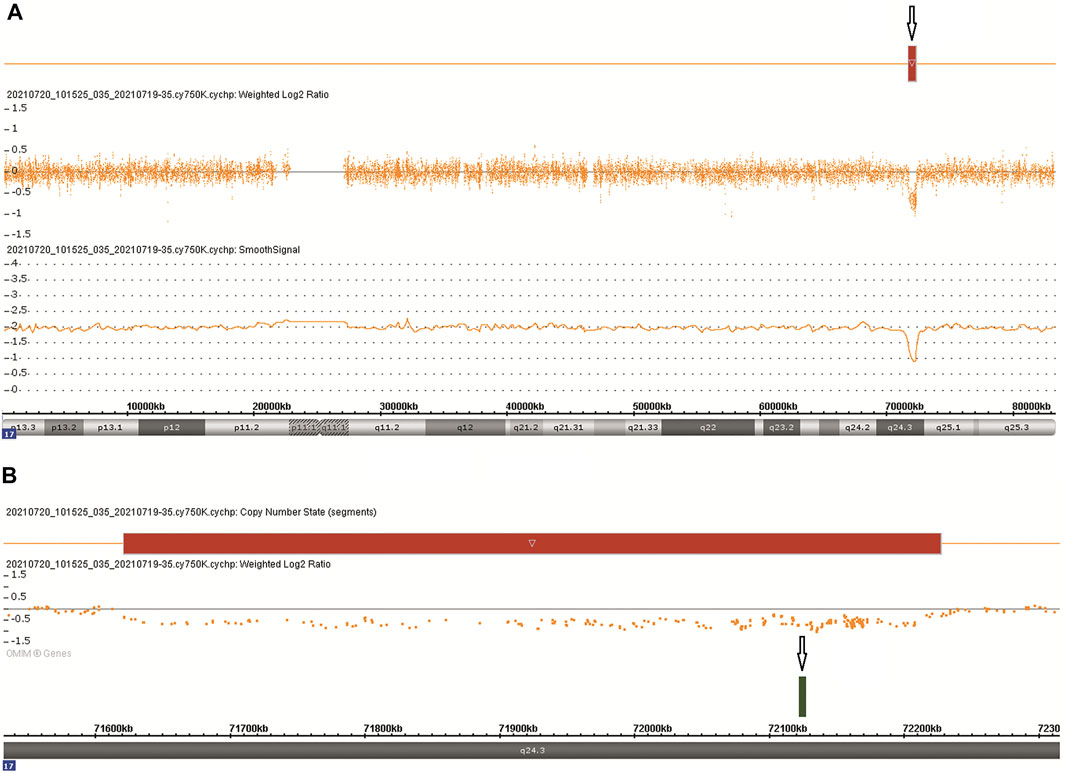This screenshot has height=773, width=1065.
Task: Click the 50000kb position label
Action: 652,406
